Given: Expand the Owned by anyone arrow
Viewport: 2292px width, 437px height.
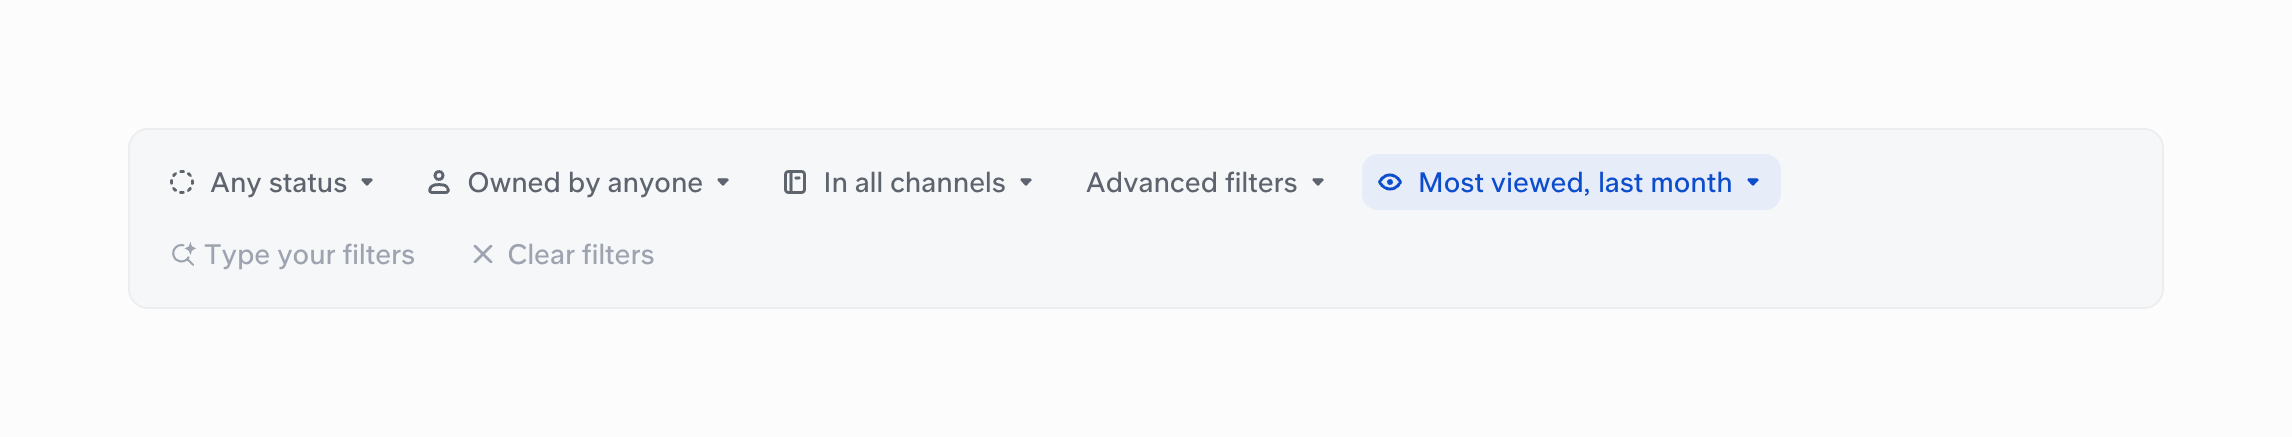Looking at the screenshot, I should coord(723,182).
